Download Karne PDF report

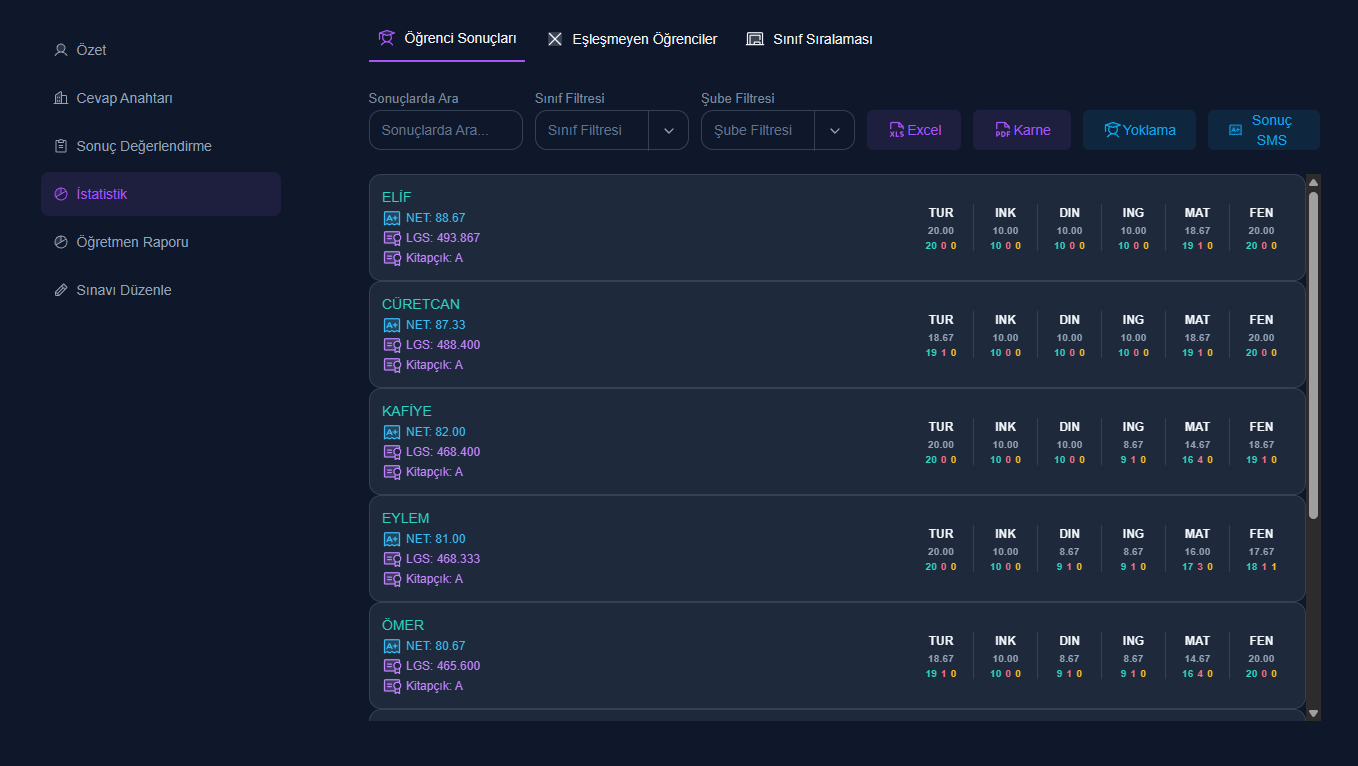1022,130
